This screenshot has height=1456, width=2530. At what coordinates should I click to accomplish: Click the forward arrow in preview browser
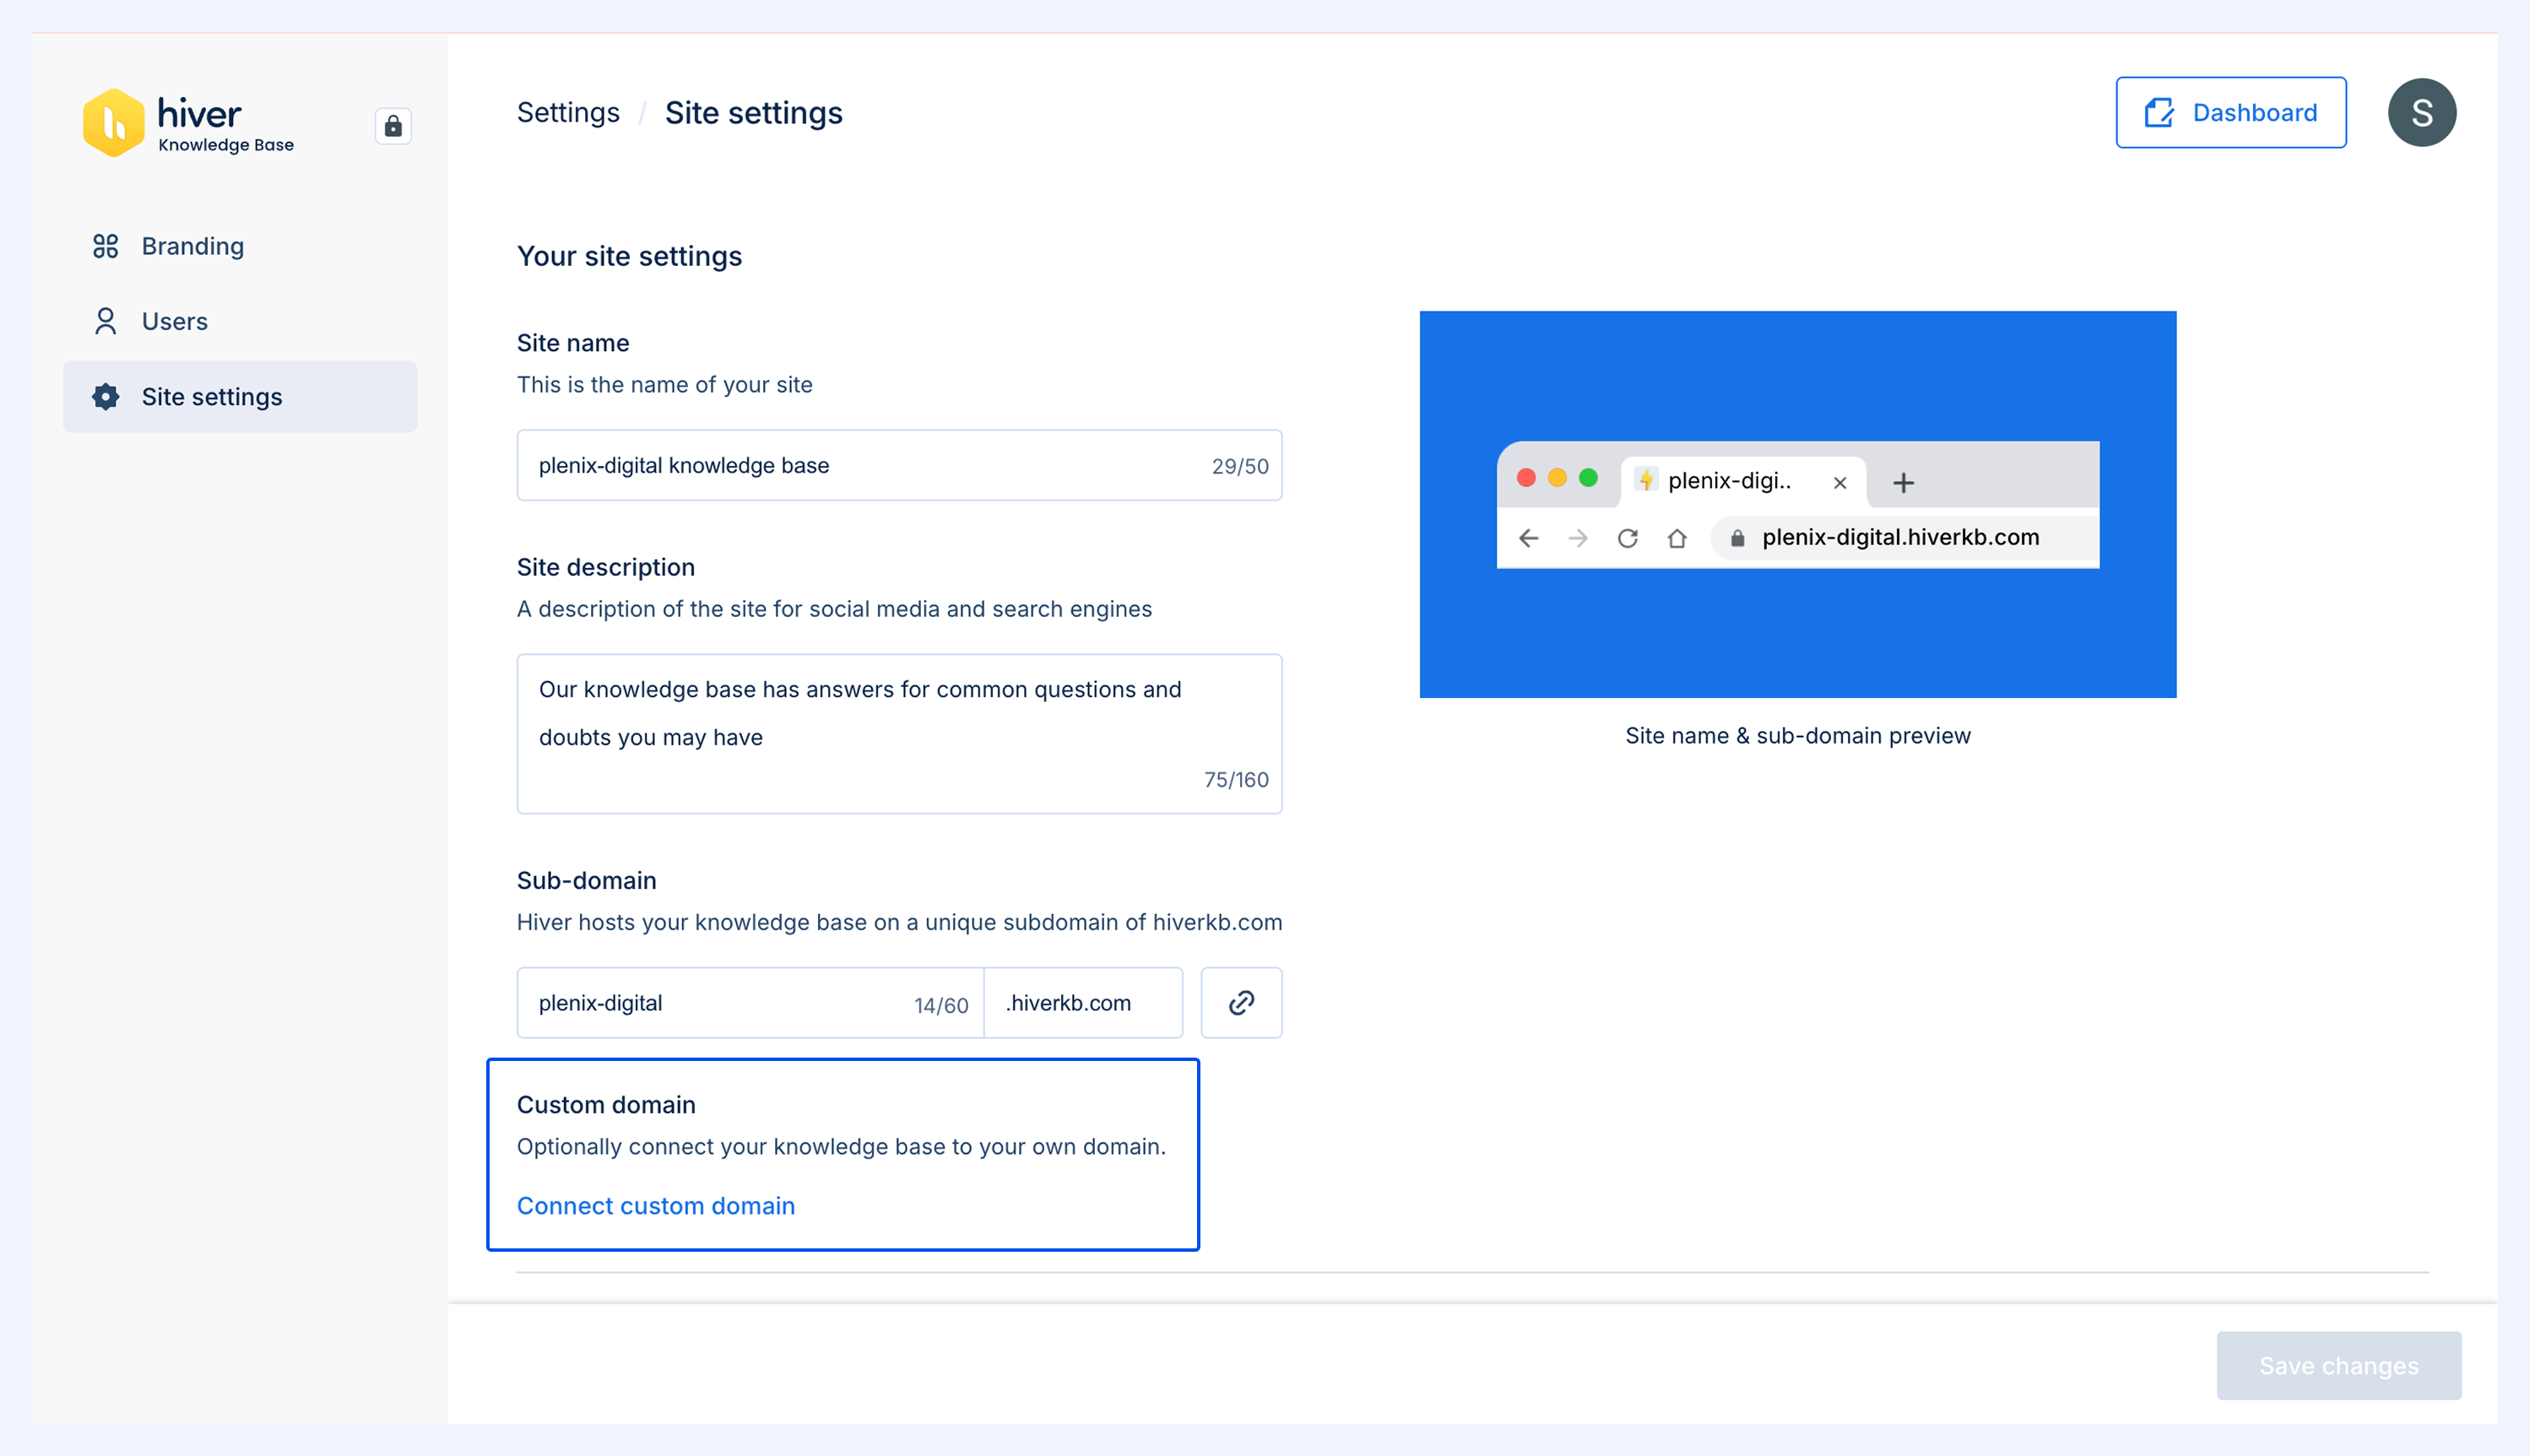[x=1579, y=539]
